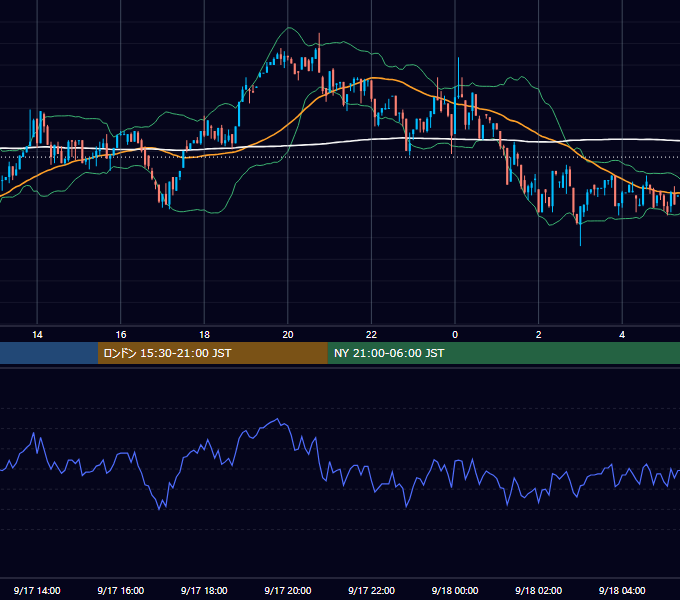Click the 9/17 22:00 date label

tap(372, 590)
